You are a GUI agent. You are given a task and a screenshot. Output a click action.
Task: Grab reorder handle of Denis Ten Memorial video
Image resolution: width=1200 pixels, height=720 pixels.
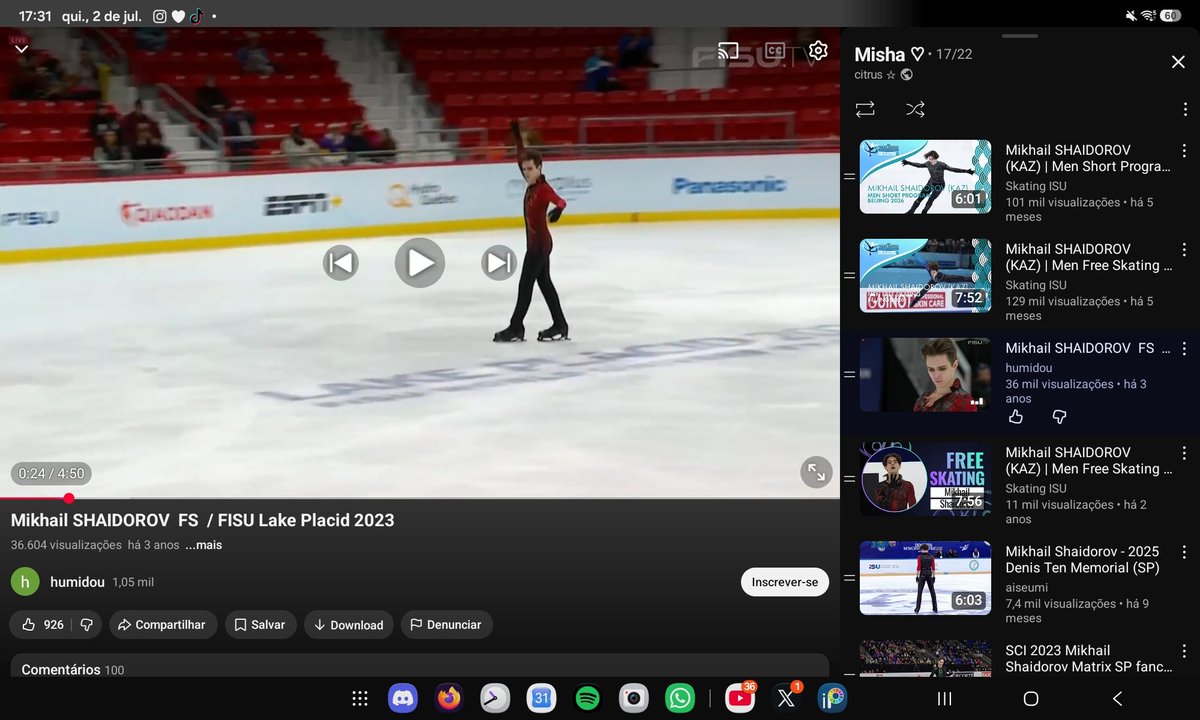pos(849,578)
